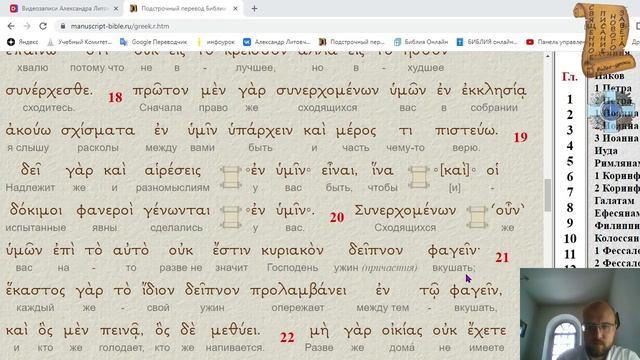Open the Google Переводчик bookmark
The width and height of the screenshot is (640, 360).
click(x=153, y=42)
